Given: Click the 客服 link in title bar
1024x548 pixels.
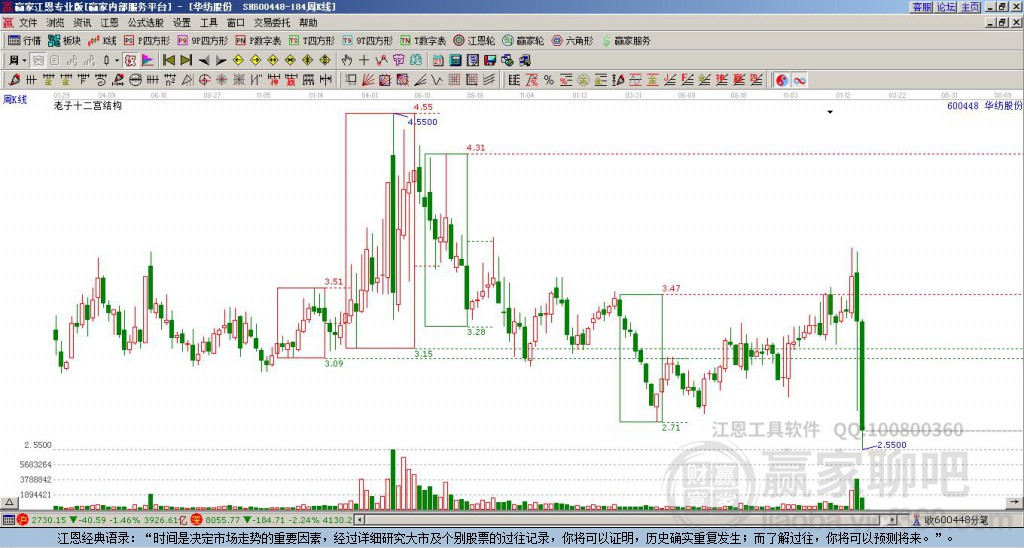Looking at the screenshot, I should click(921, 7).
